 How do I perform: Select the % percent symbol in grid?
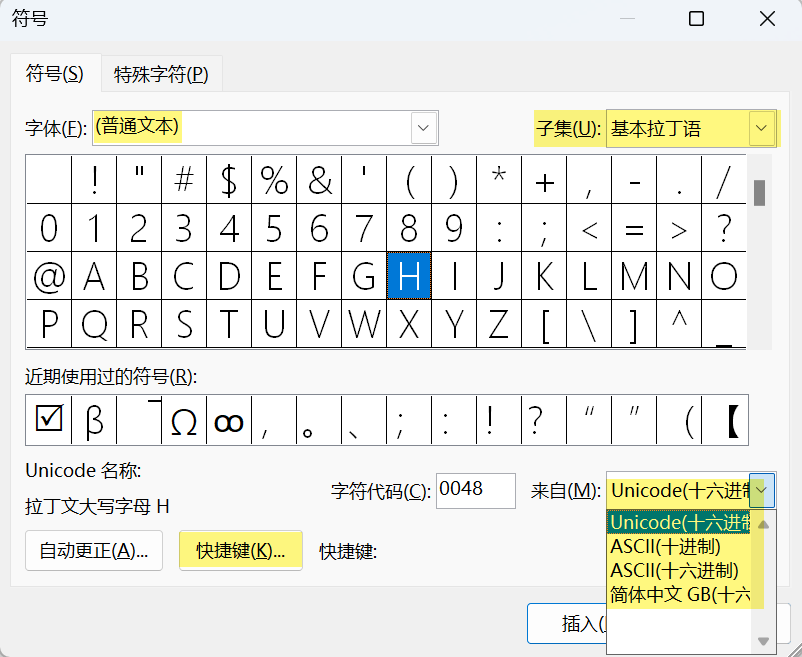(274, 179)
